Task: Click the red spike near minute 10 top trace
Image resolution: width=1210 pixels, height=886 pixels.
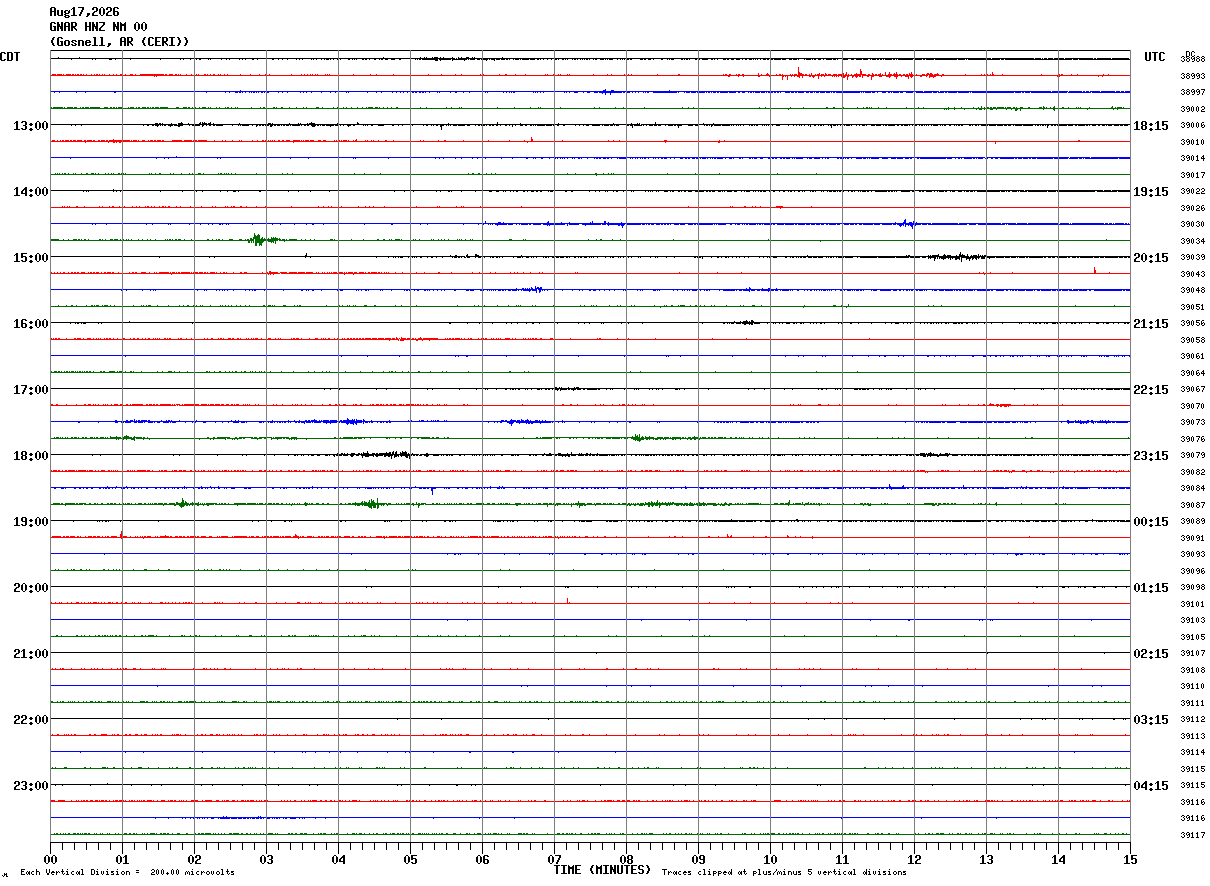Action: [799, 71]
